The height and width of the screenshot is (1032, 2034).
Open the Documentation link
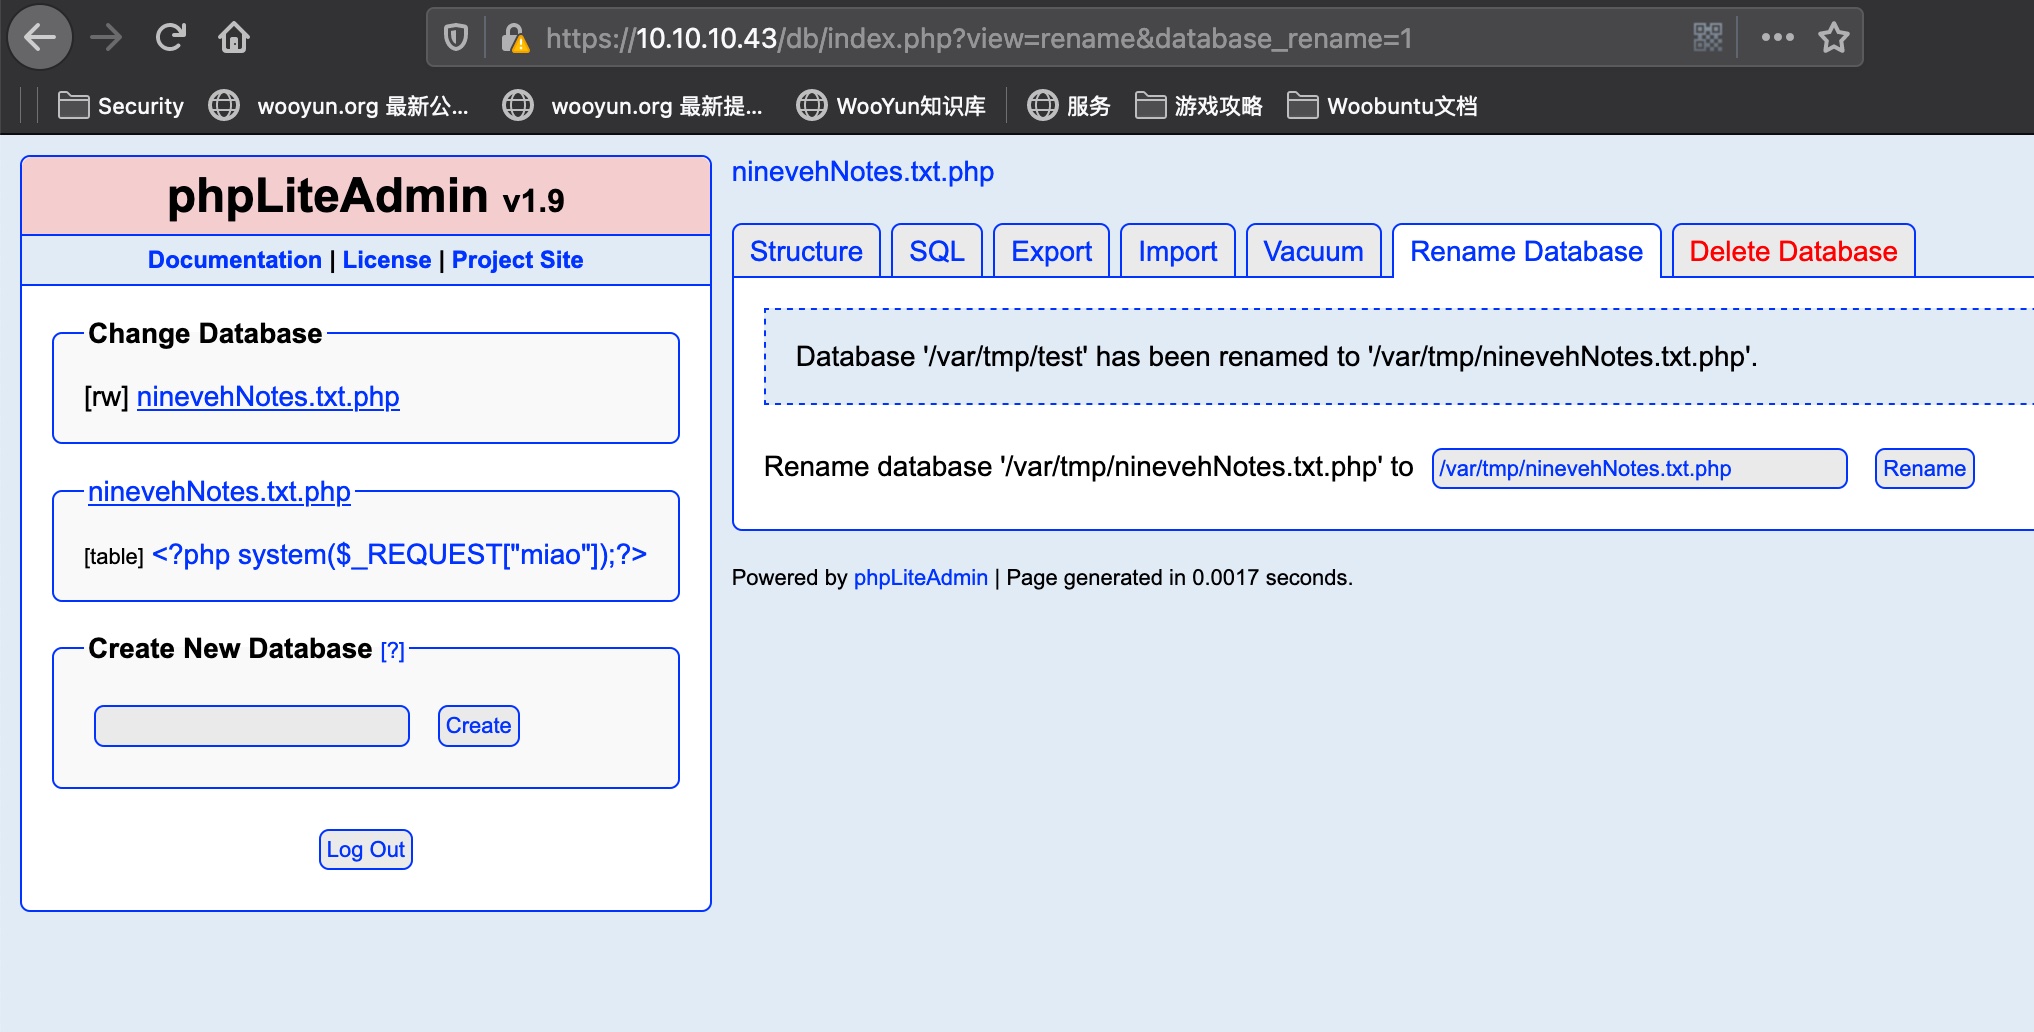pyautogui.click(x=235, y=260)
